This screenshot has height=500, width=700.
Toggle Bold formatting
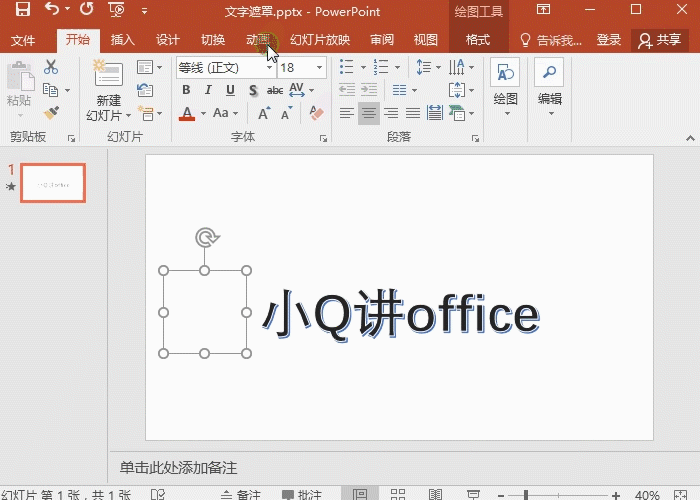[x=186, y=90]
